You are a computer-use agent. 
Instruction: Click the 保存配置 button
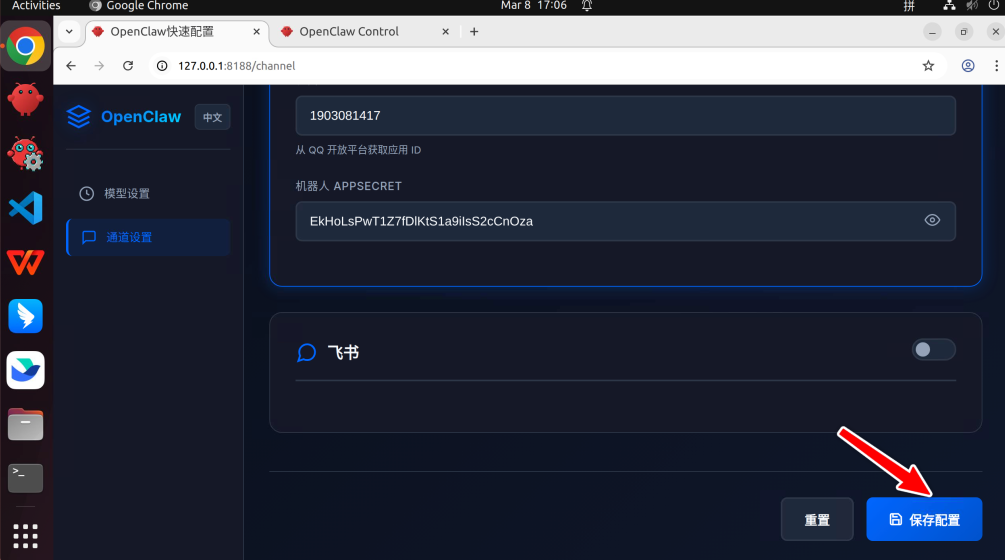coord(924,520)
